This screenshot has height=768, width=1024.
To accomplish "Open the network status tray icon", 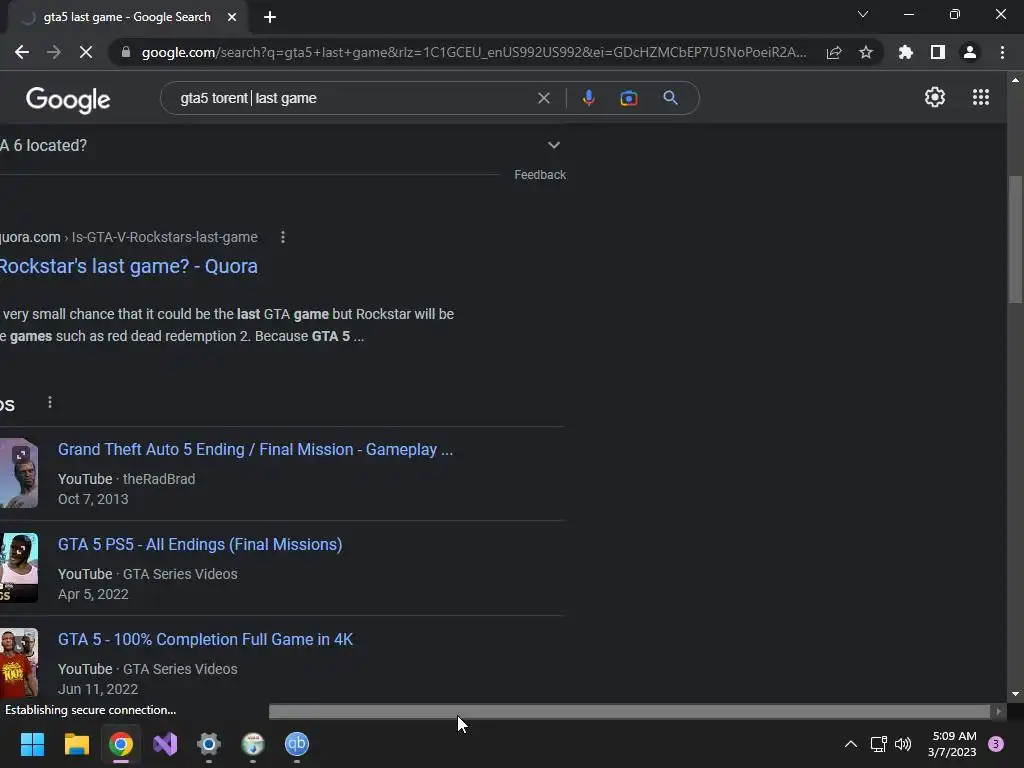I will pyautogui.click(x=878, y=744).
